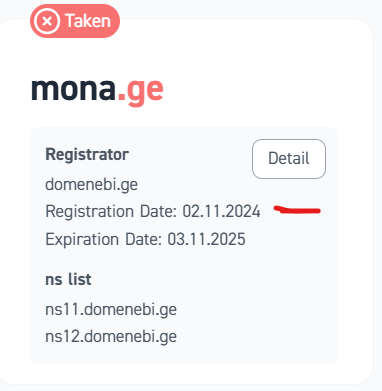Select the mona.ge domain heading
The width and height of the screenshot is (382, 391).
(x=97, y=89)
